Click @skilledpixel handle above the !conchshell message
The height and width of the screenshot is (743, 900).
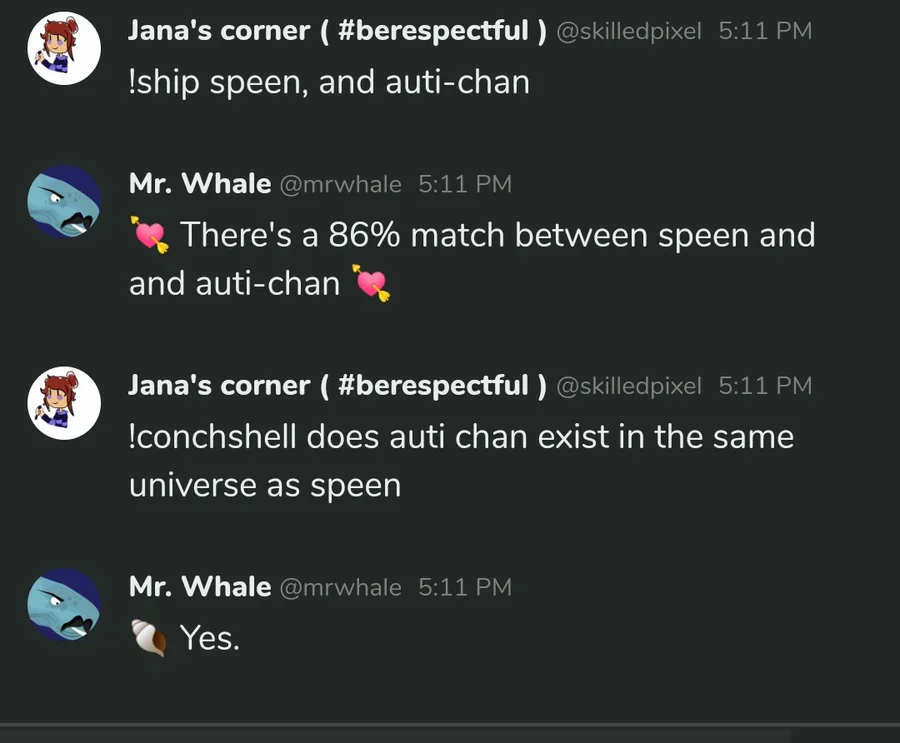(628, 385)
